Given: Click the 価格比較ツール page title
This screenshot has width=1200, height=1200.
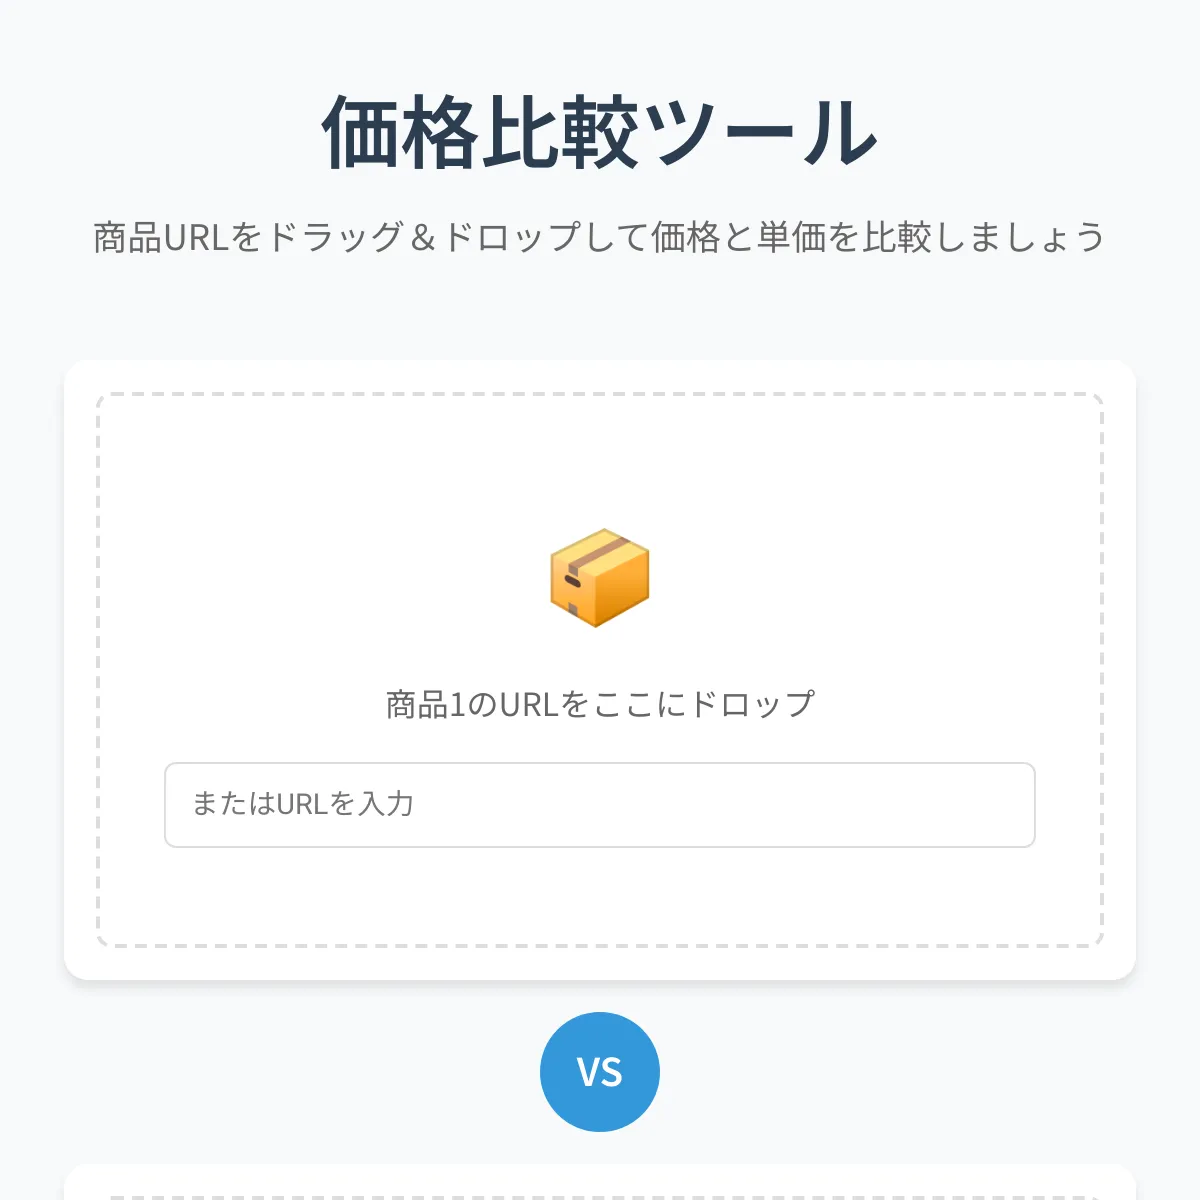Looking at the screenshot, I should [600, 130].
